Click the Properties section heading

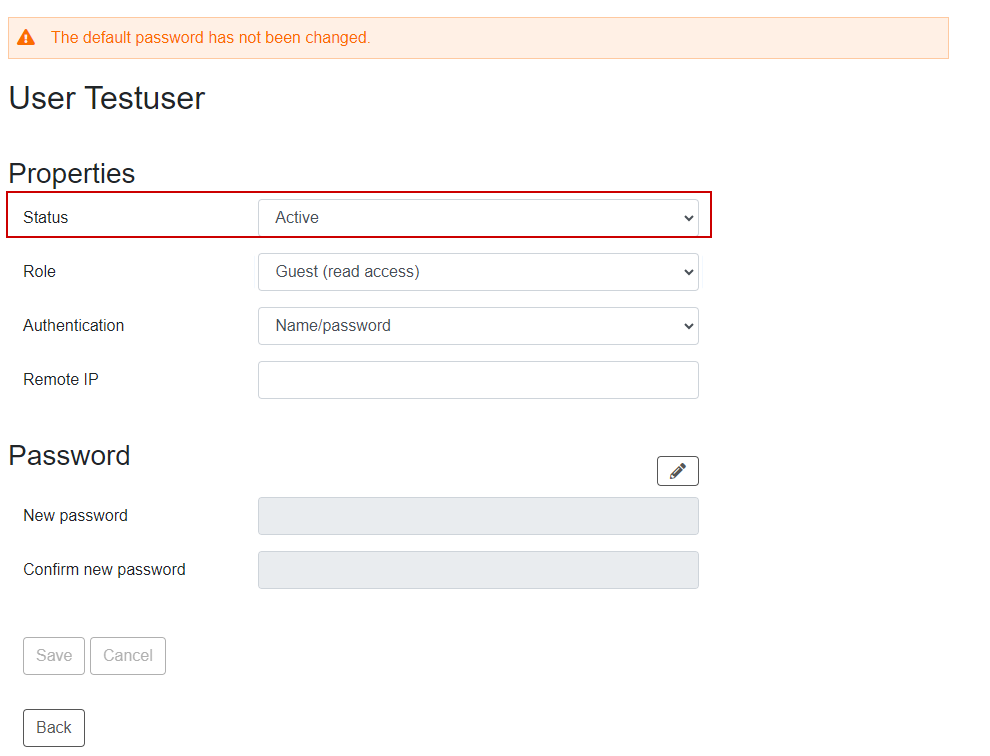point(71,174)
